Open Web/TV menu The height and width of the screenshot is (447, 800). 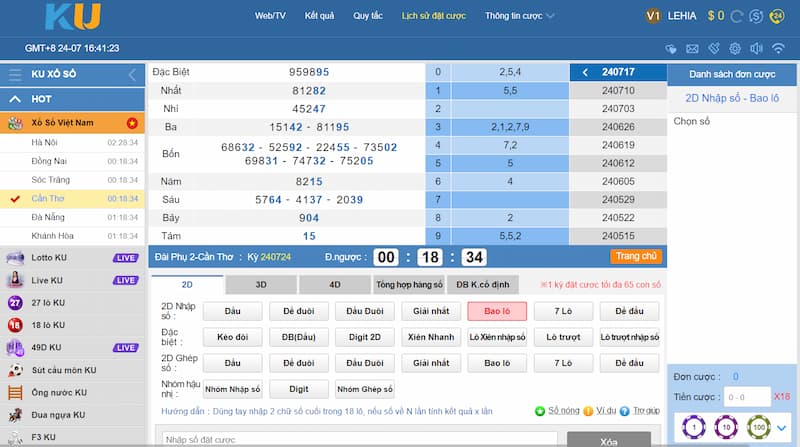pos(270,16)
